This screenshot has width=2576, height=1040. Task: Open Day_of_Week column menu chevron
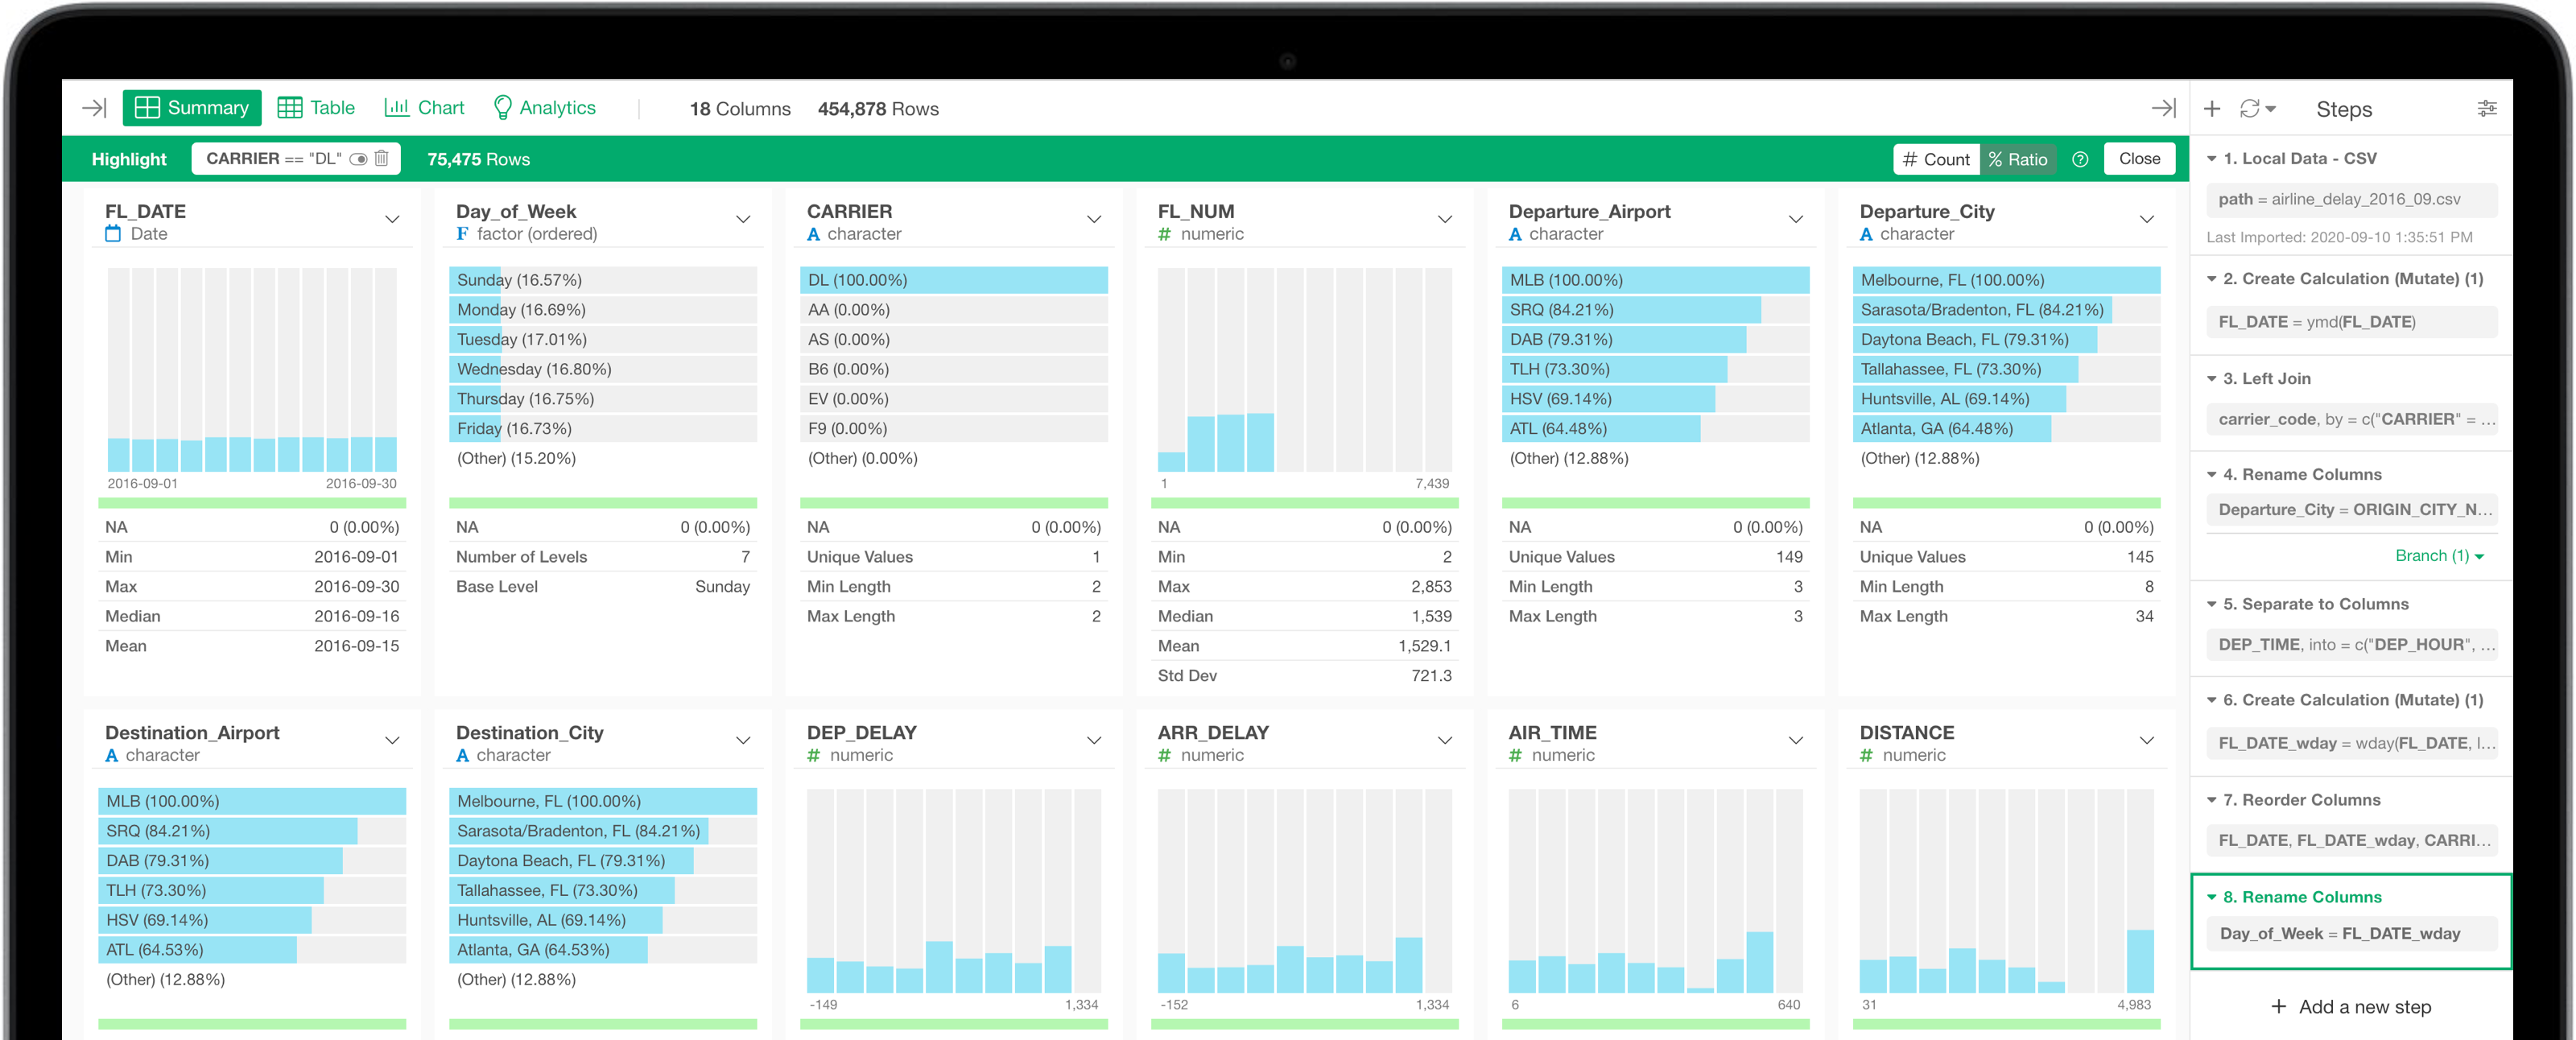coord(743,219)
